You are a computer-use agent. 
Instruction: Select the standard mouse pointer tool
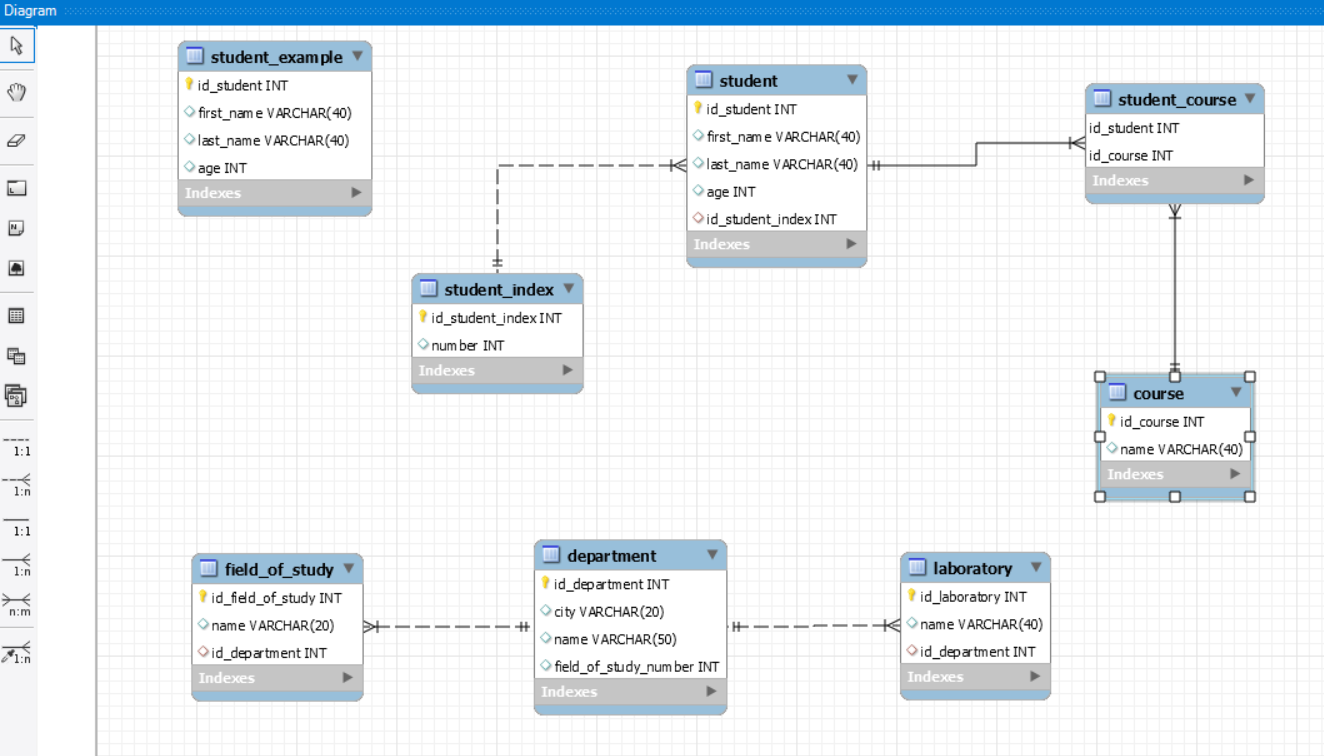click(x=17, y=45)
